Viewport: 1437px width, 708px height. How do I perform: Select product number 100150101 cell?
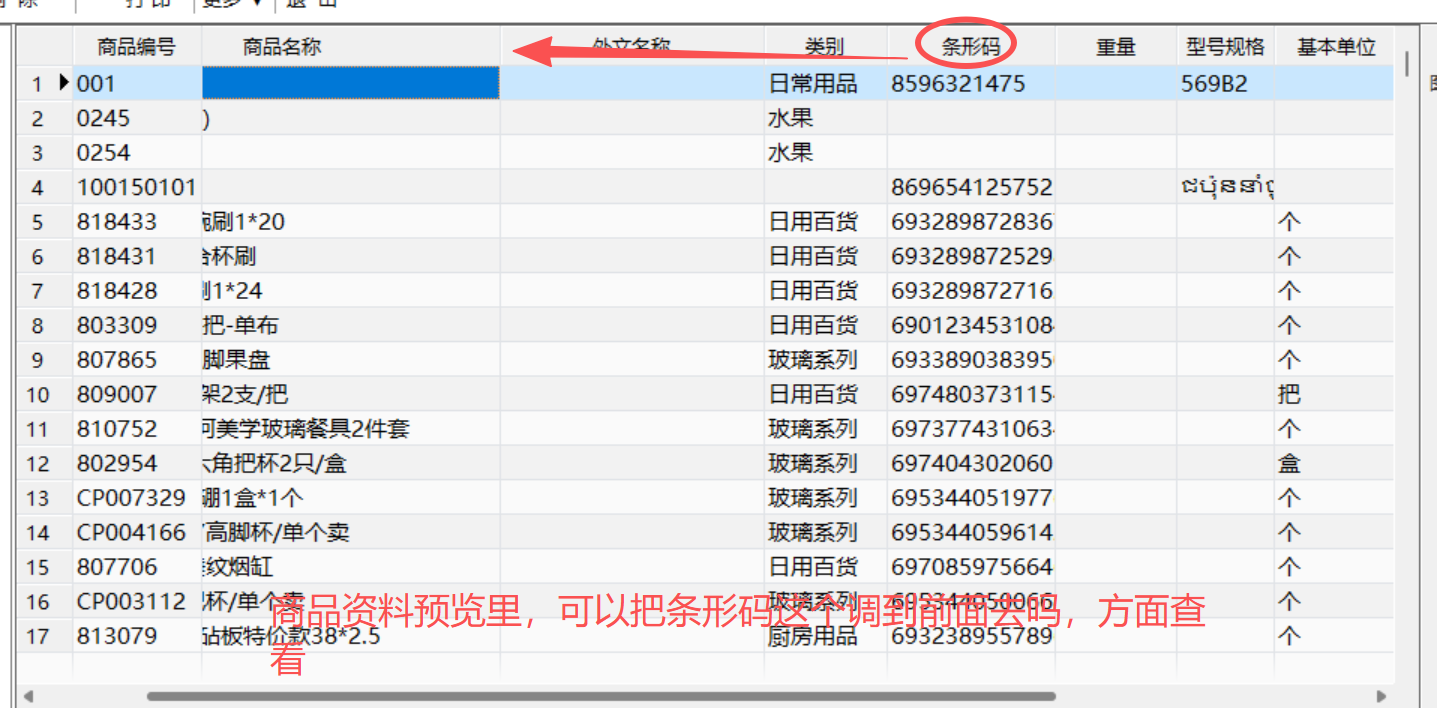tap(137, 187)
